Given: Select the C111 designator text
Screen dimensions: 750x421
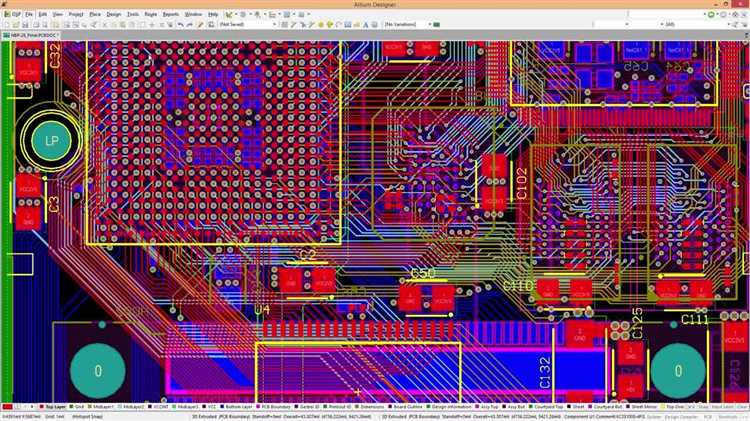Looking at the screenshot, I should click(695, 320).
